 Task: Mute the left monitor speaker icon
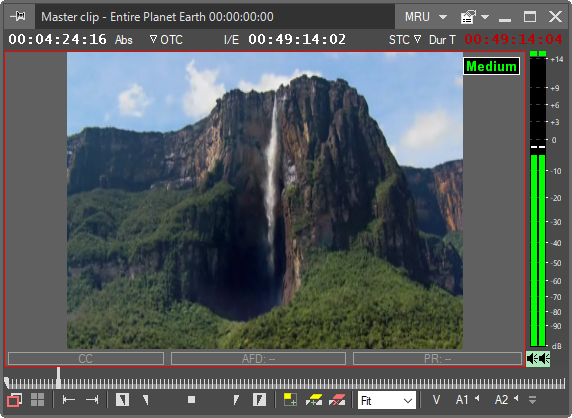pyautogui.click(x=533, y=359)
